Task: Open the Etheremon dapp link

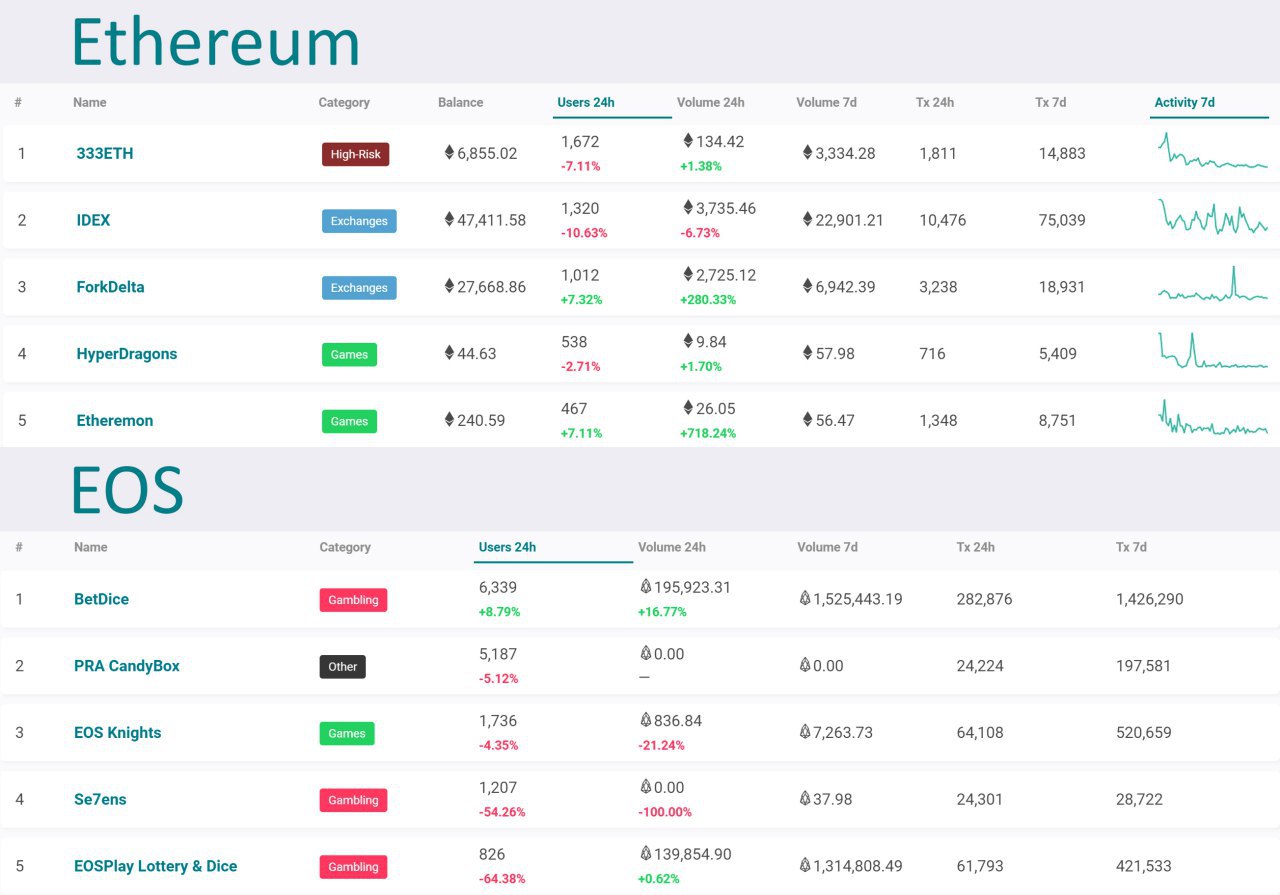Action: point(115,421)
